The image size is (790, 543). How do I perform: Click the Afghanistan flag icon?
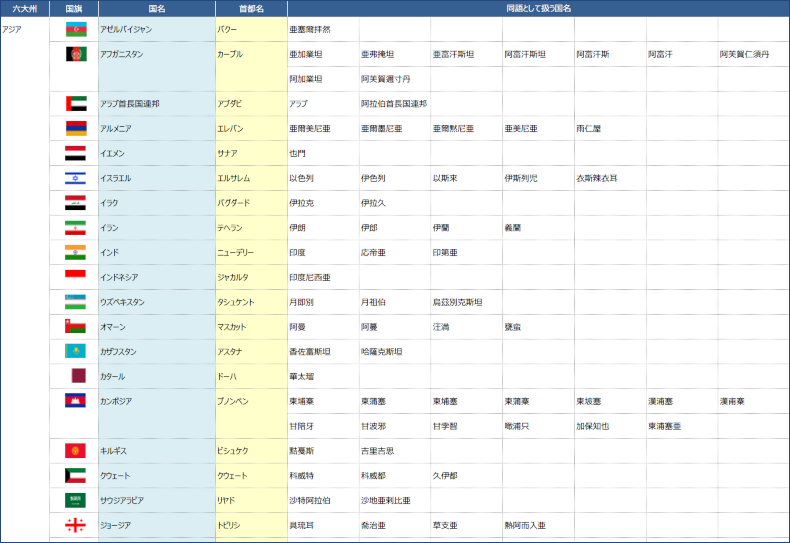tap(75, 54)
